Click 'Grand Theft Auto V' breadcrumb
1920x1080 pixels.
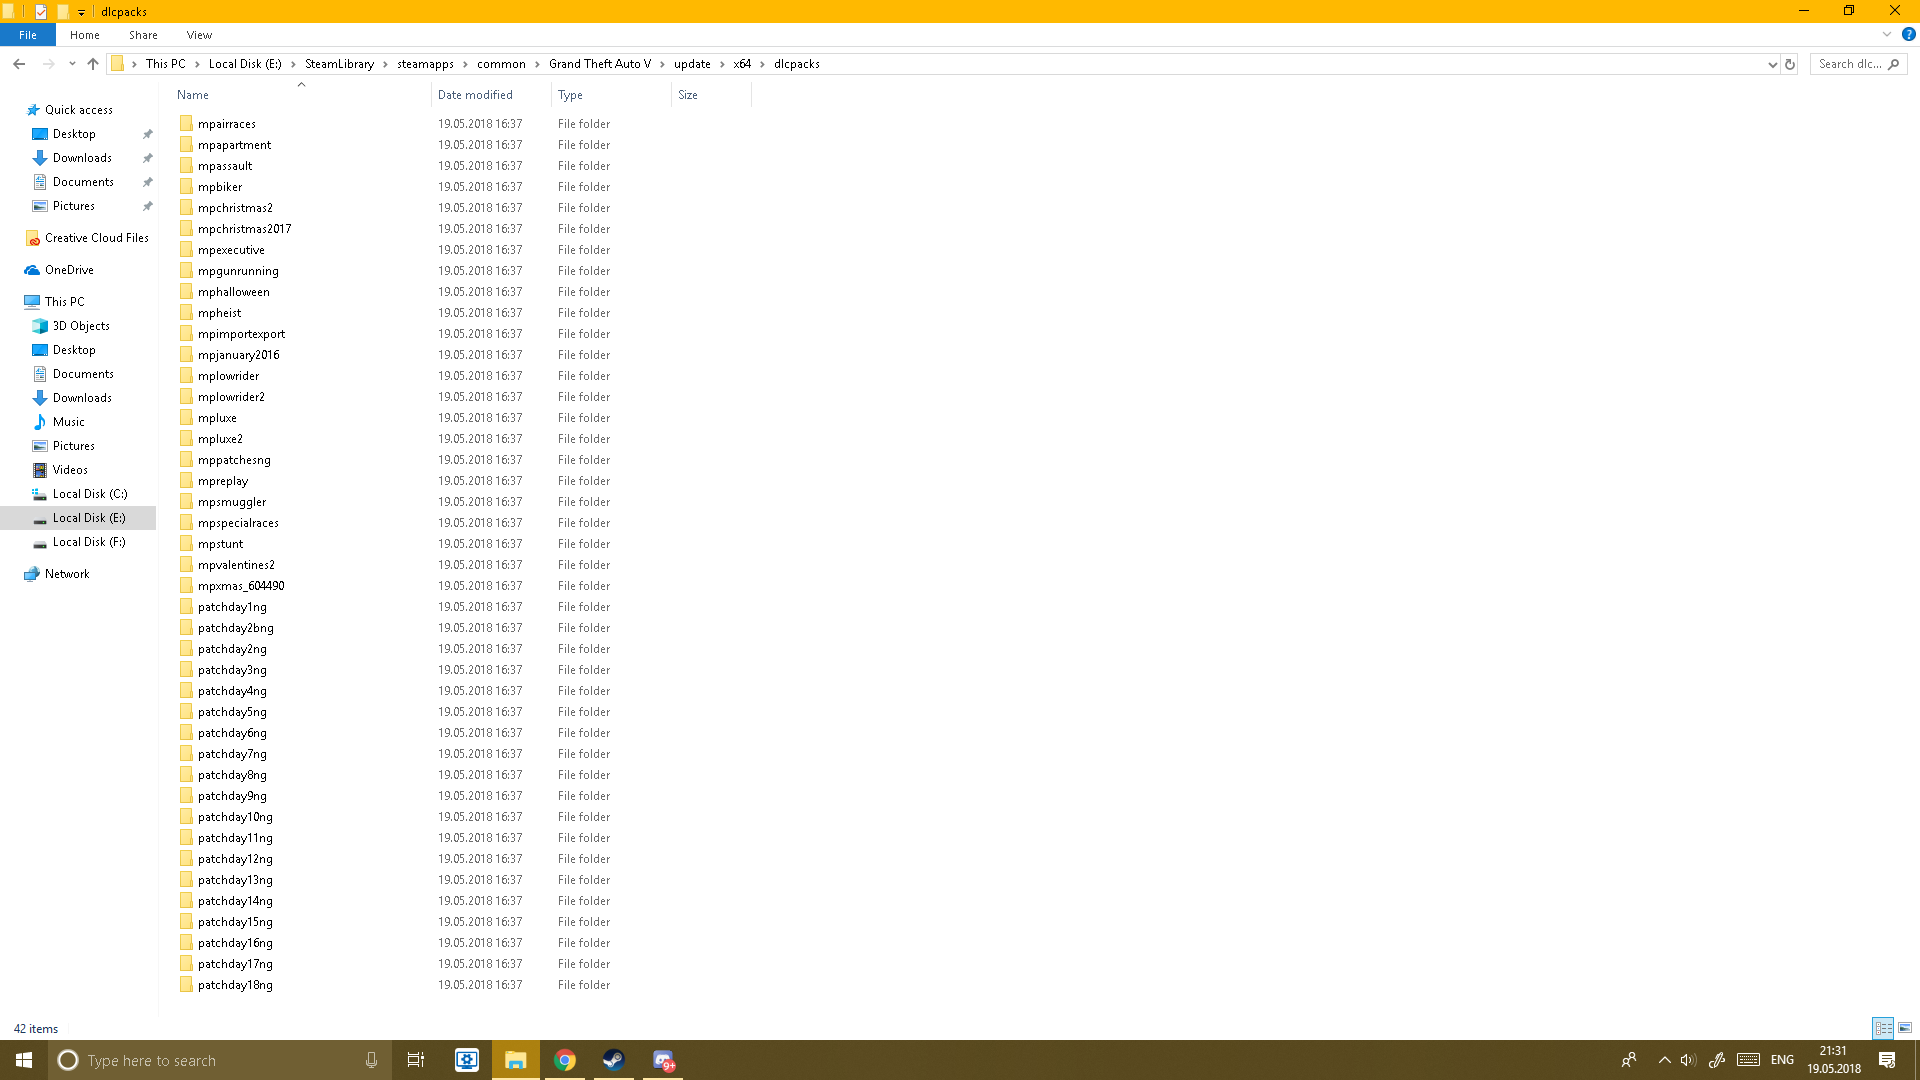click(599, 64)
